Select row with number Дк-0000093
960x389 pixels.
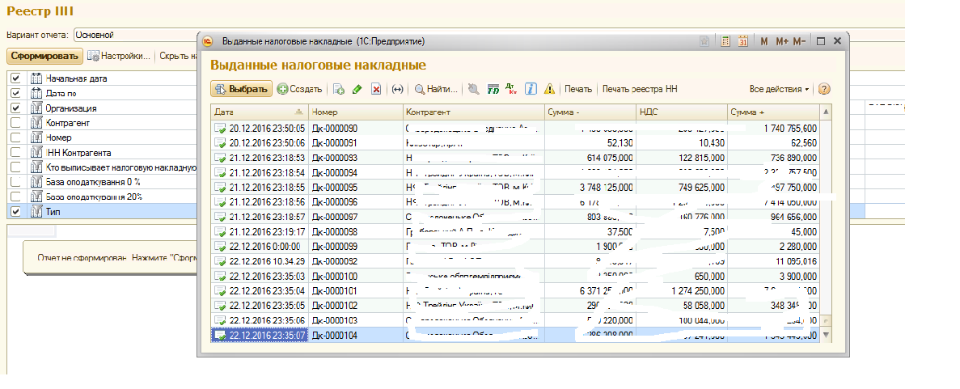pyautogui.click(x=515, y=158)
